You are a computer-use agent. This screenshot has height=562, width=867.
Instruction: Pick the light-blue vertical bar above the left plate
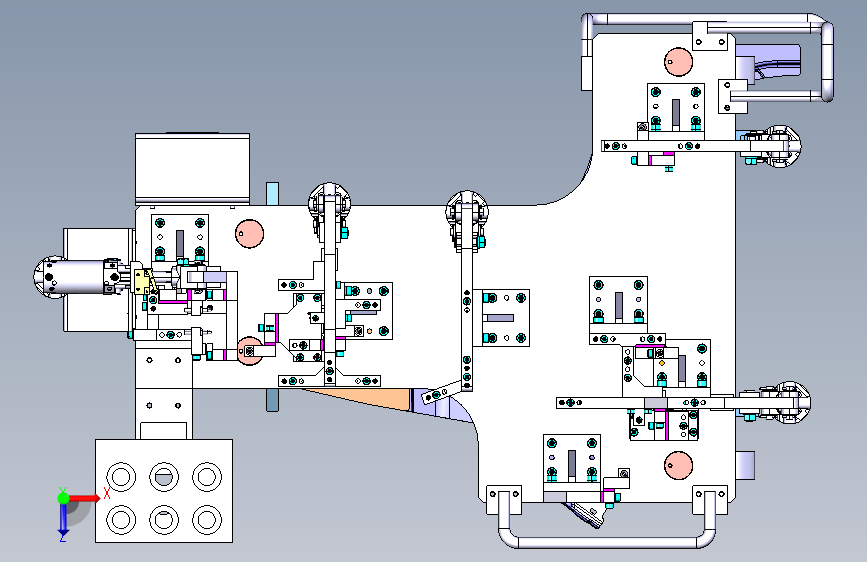[x=272, y=194]
